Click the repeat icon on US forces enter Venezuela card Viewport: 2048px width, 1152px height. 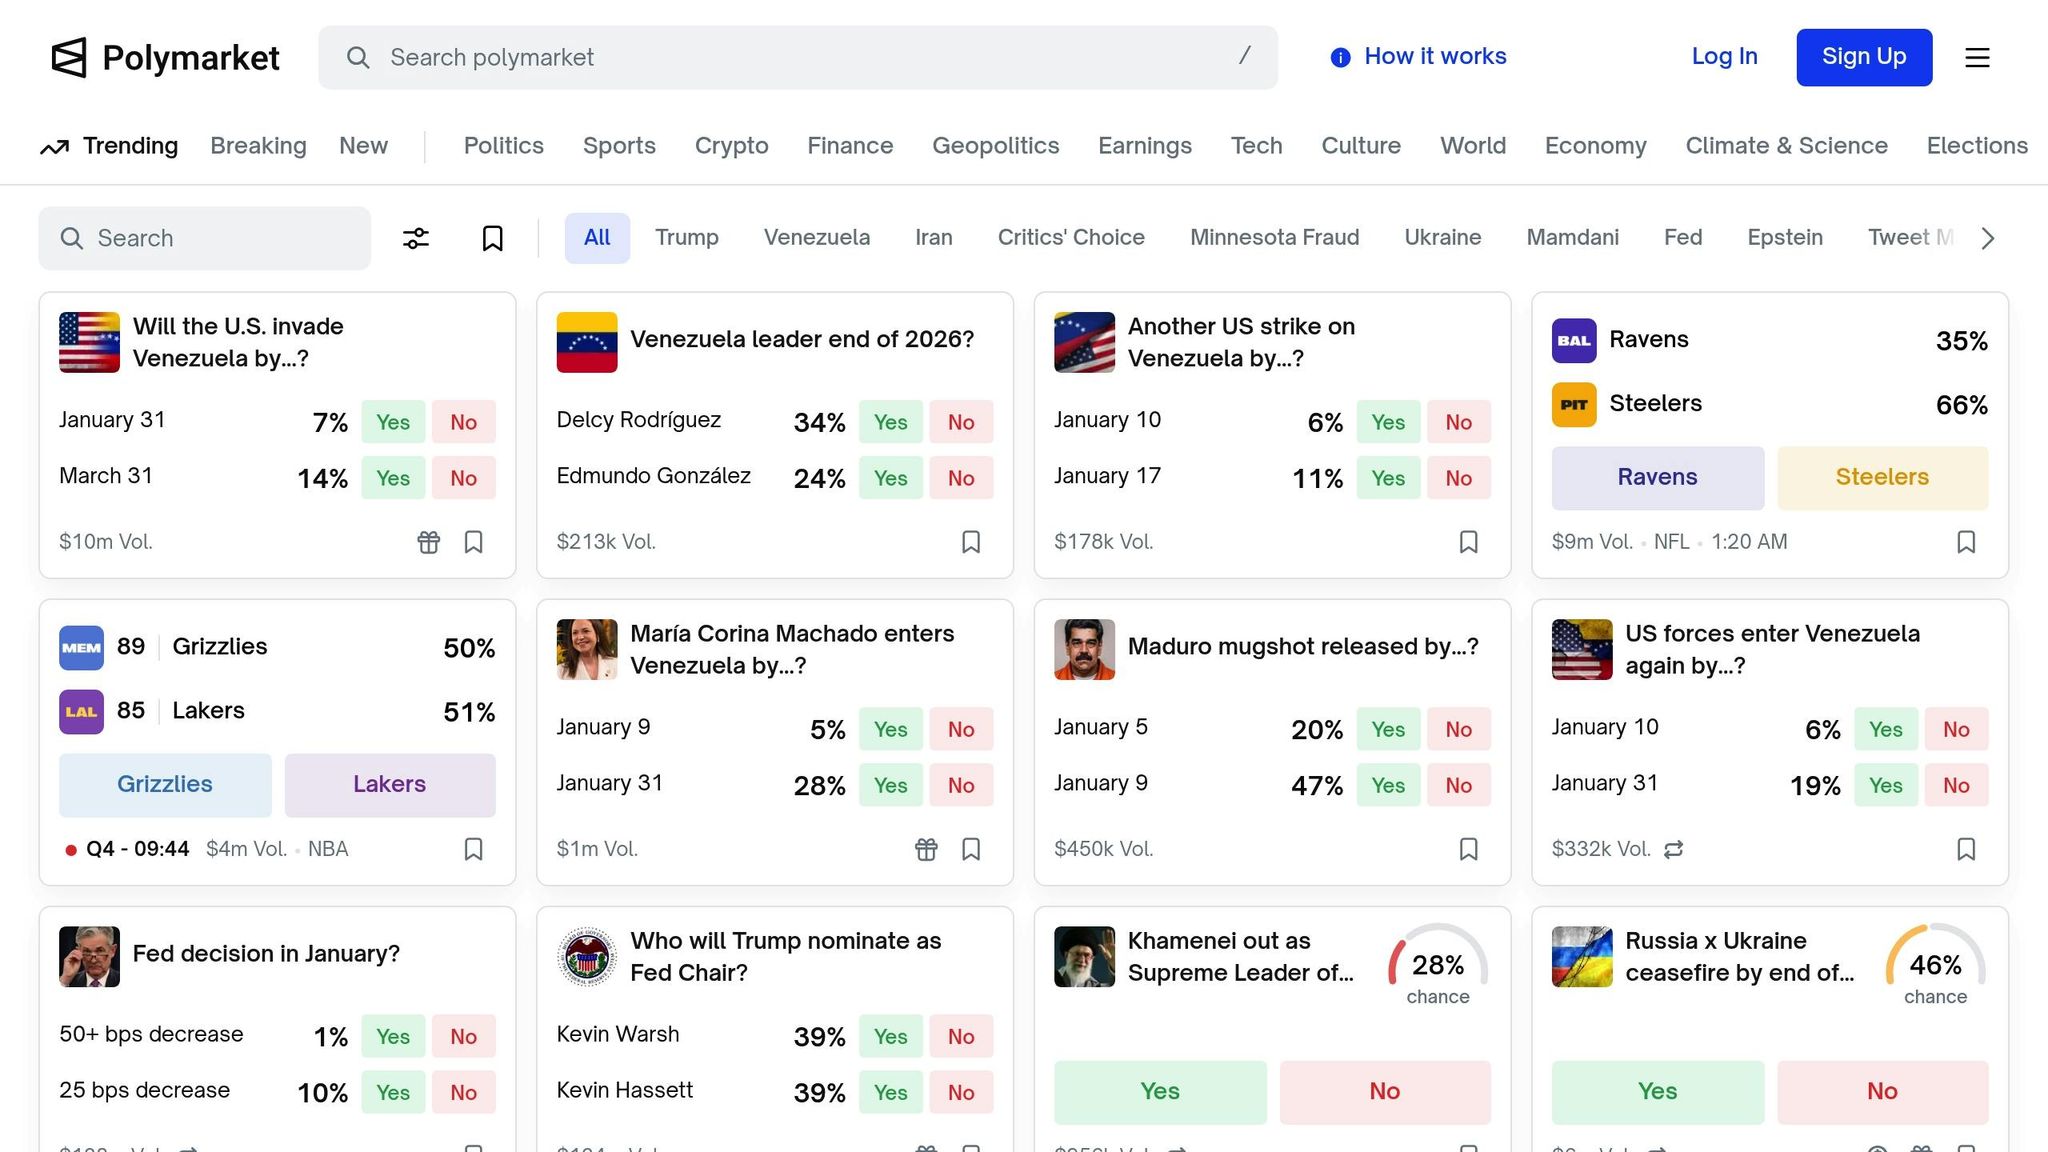tap(1674, 849)
